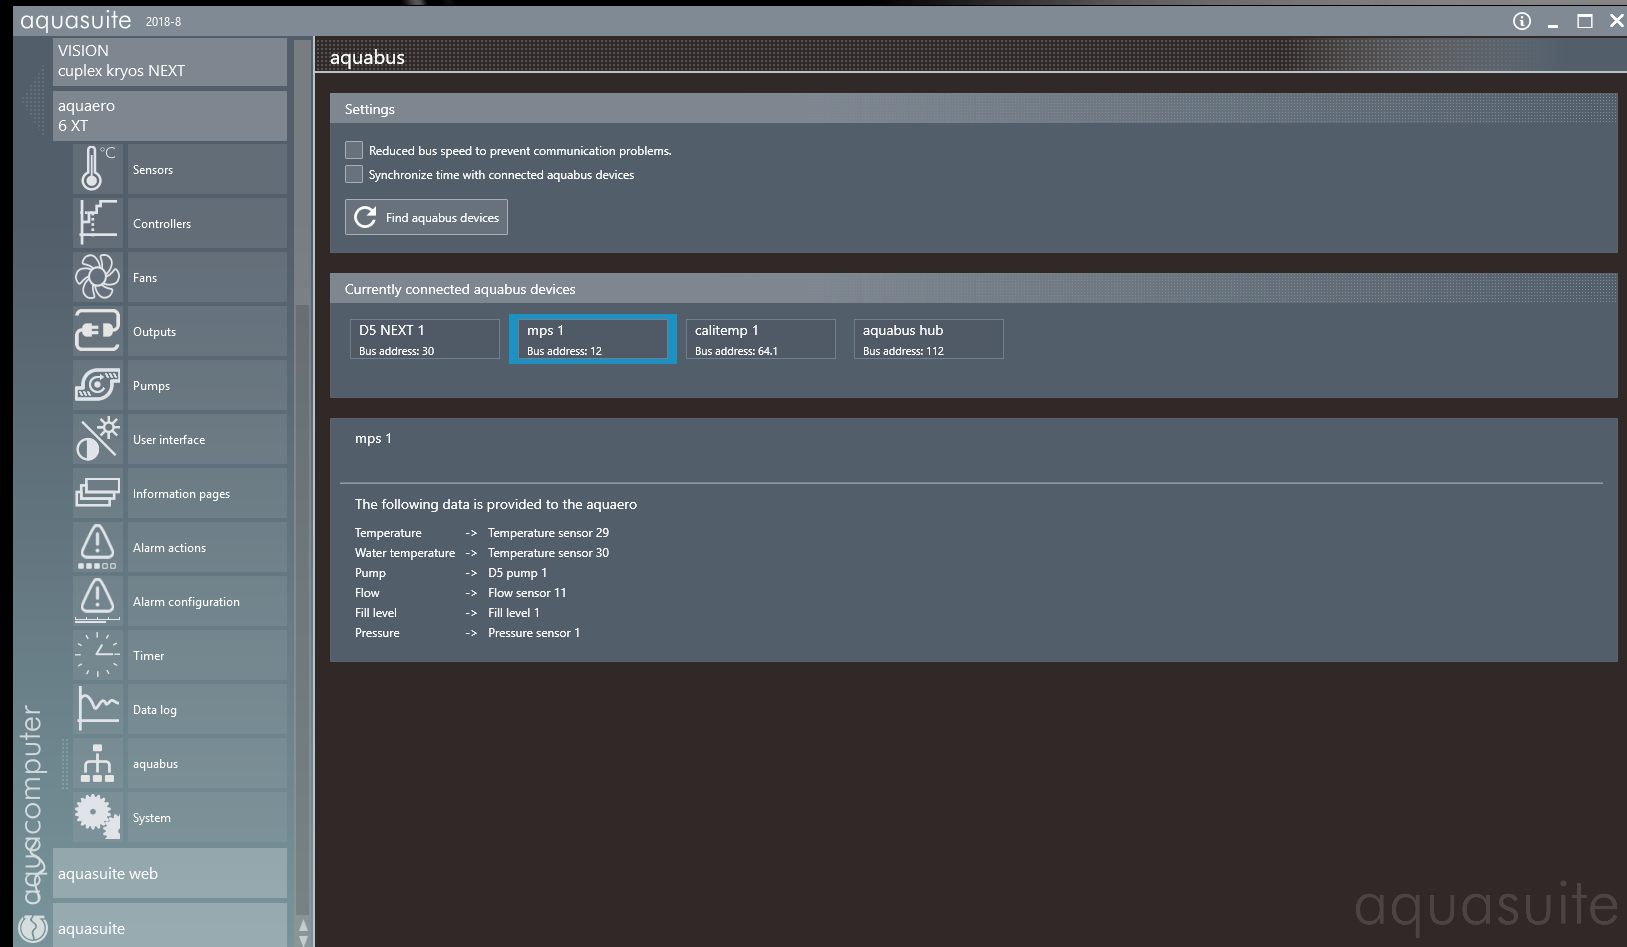Click the Pumps icon
The width and height of the screenshot is (1627, 947).
click(x=97, y=385)
